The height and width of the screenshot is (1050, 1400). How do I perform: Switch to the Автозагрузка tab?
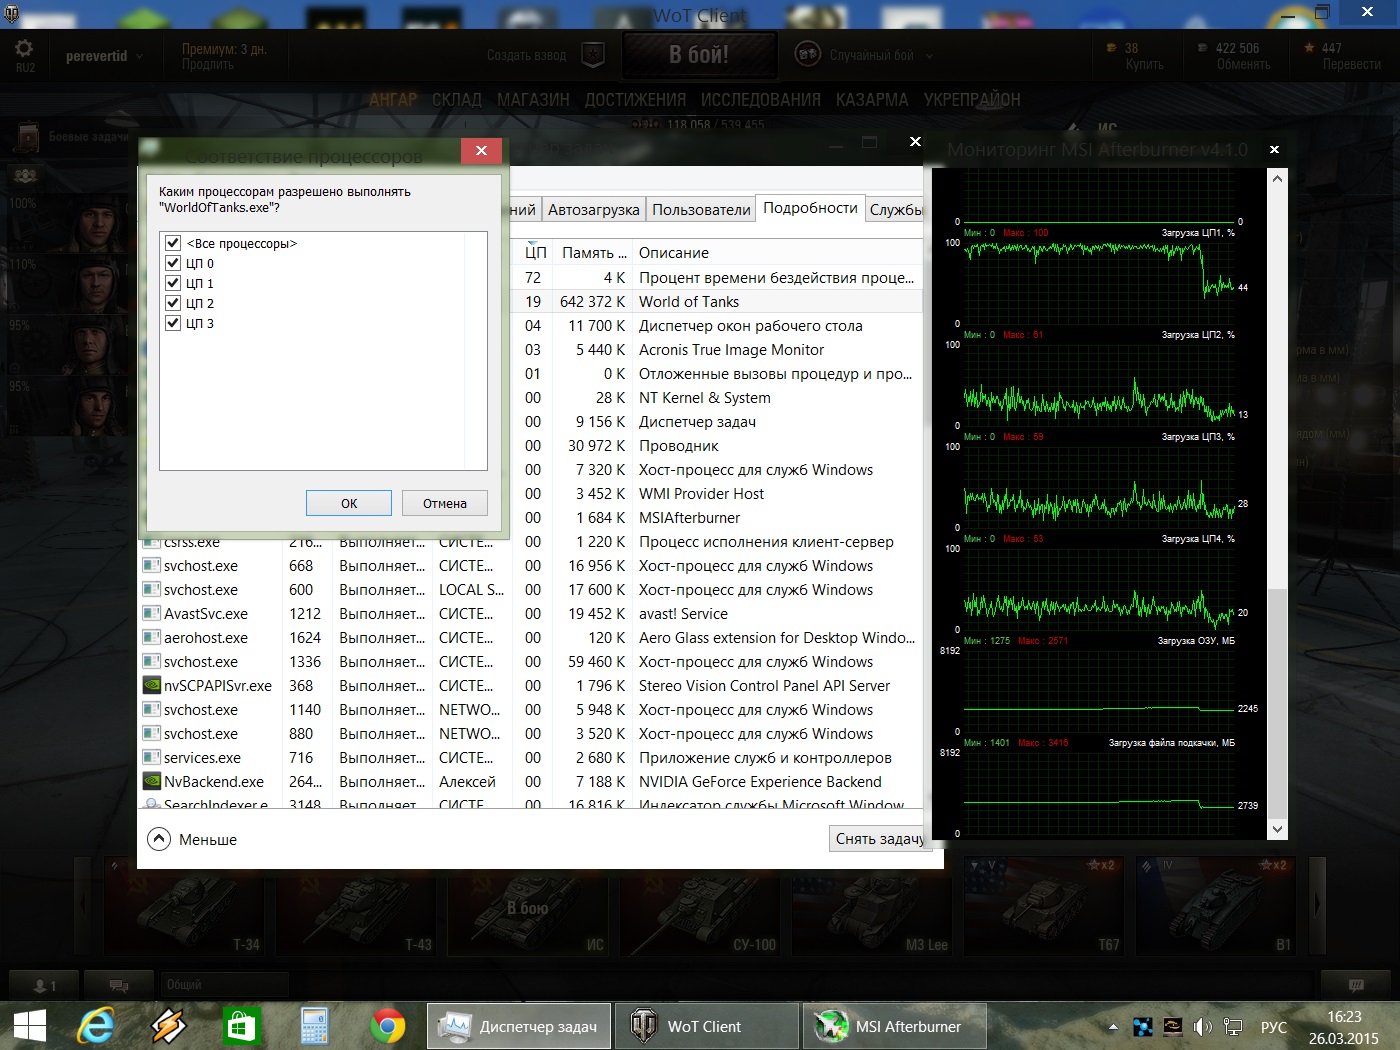[594, 209]
